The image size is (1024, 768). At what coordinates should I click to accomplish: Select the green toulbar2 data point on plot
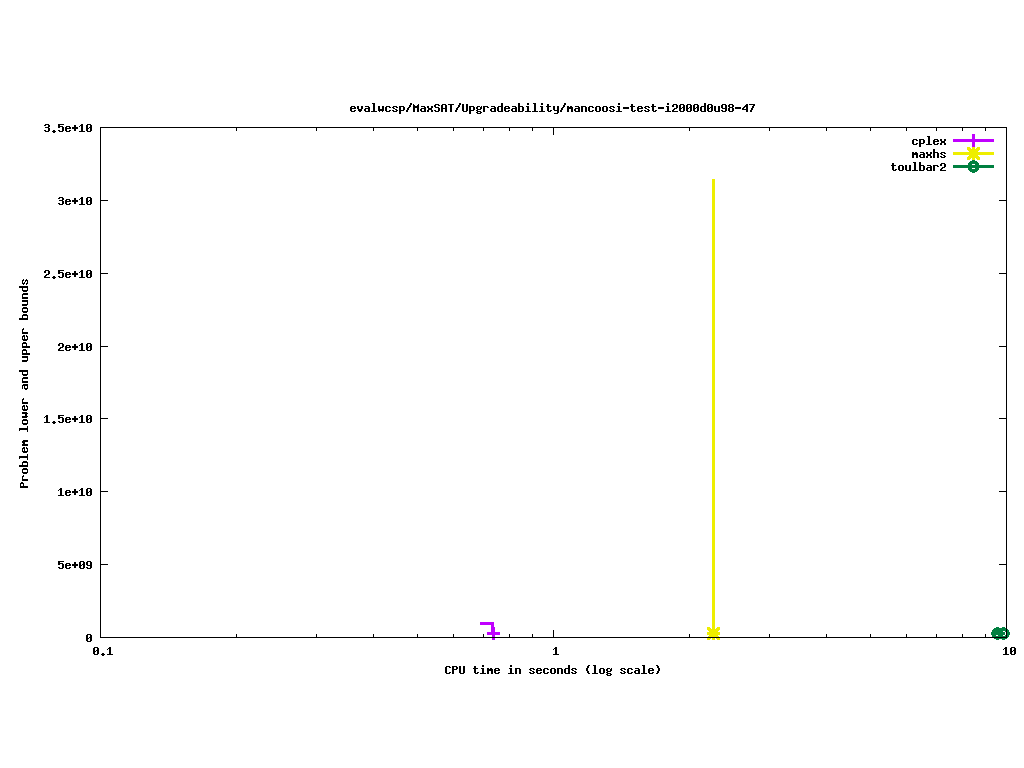(x=1000, y=633)
